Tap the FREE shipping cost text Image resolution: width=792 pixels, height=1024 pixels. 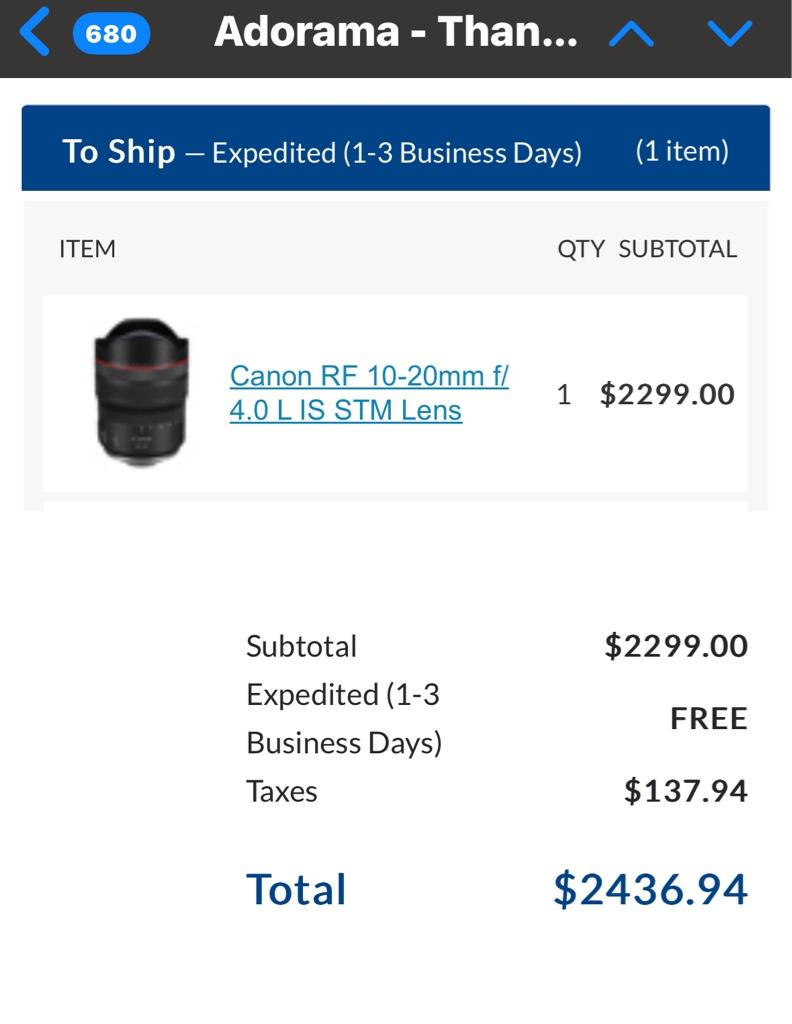pos(708,718)
